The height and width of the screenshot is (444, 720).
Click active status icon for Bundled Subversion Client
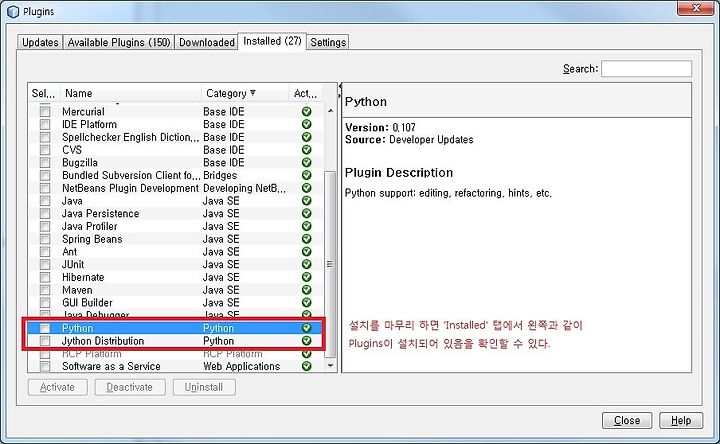click(x=307, y=175)
